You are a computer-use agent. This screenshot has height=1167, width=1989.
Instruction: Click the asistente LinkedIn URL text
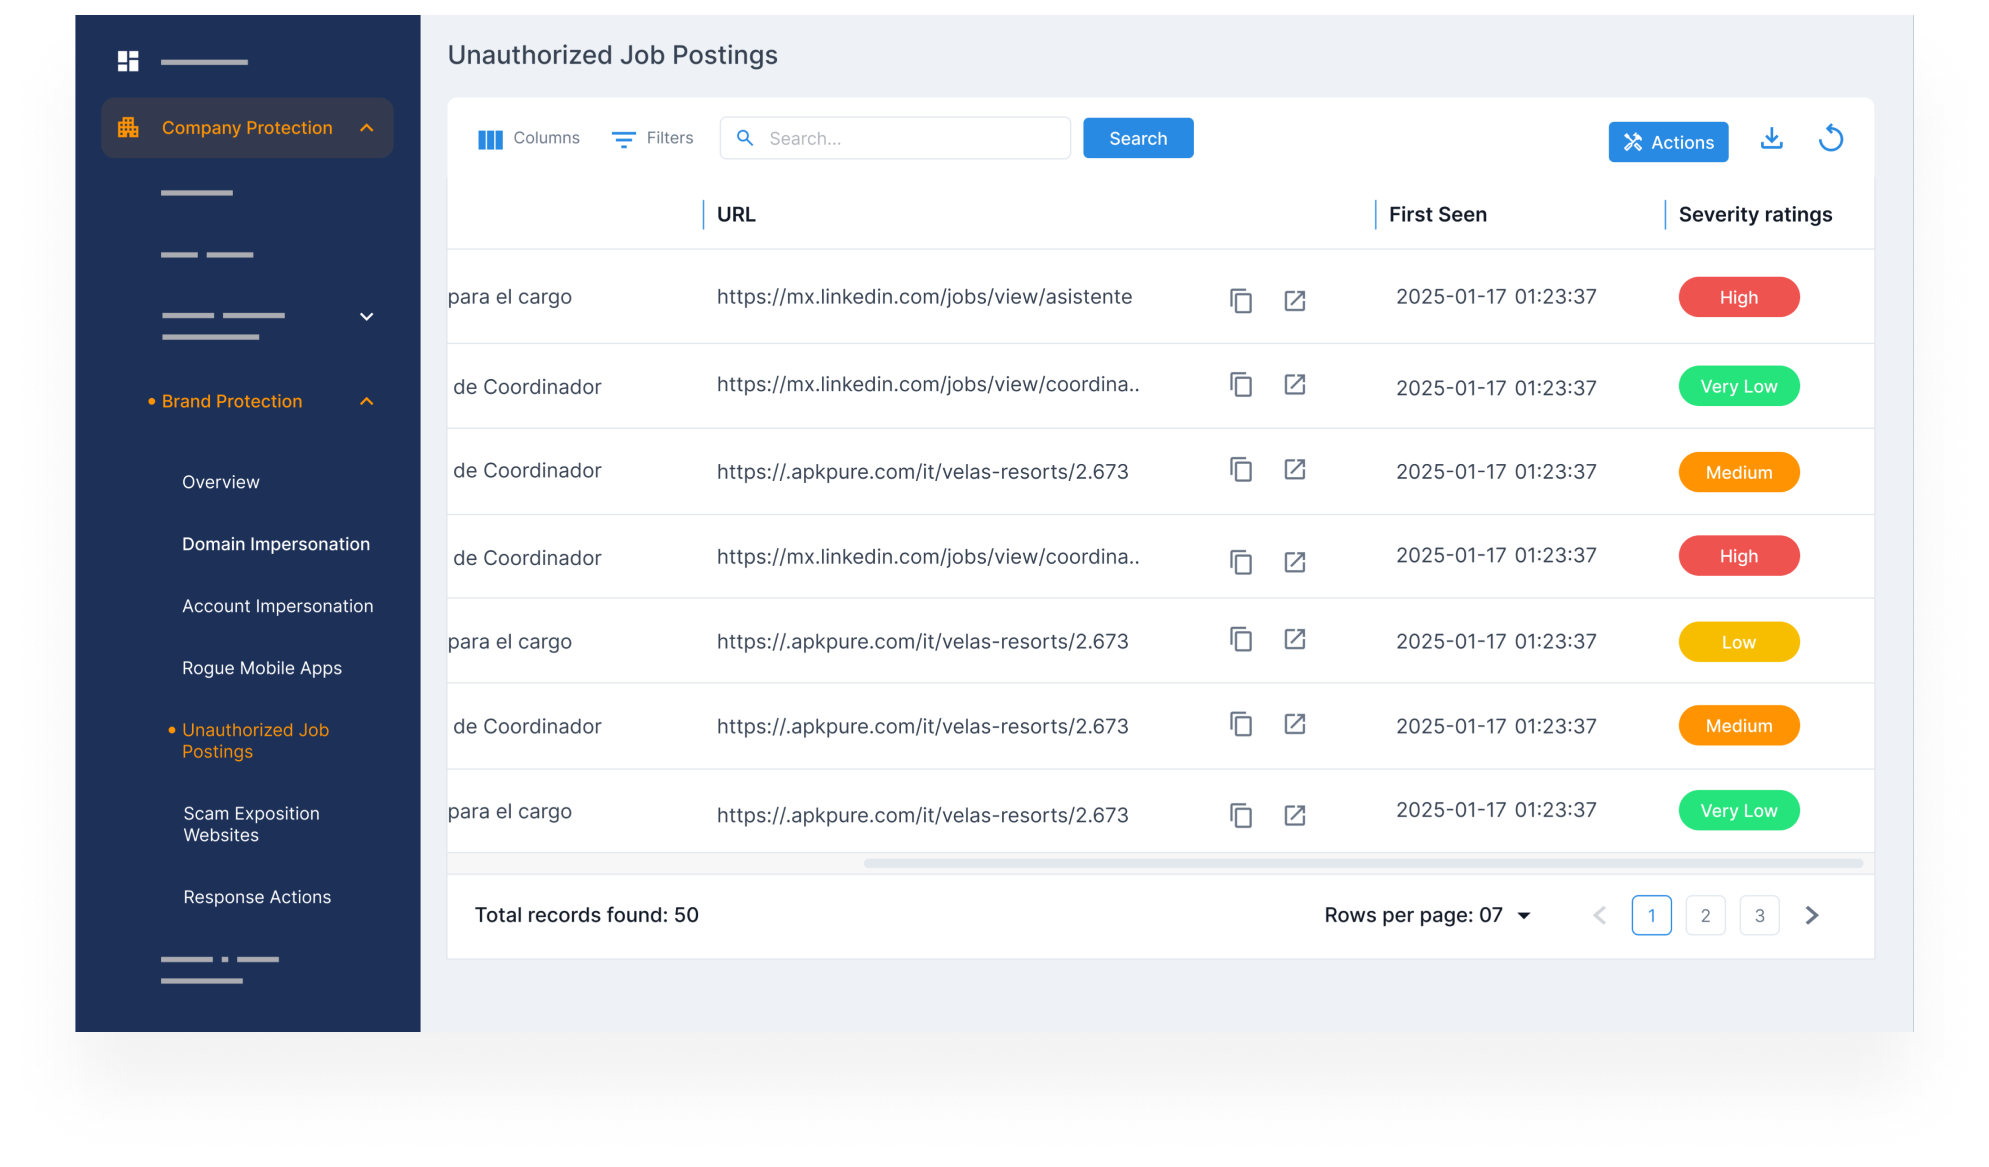924,297
